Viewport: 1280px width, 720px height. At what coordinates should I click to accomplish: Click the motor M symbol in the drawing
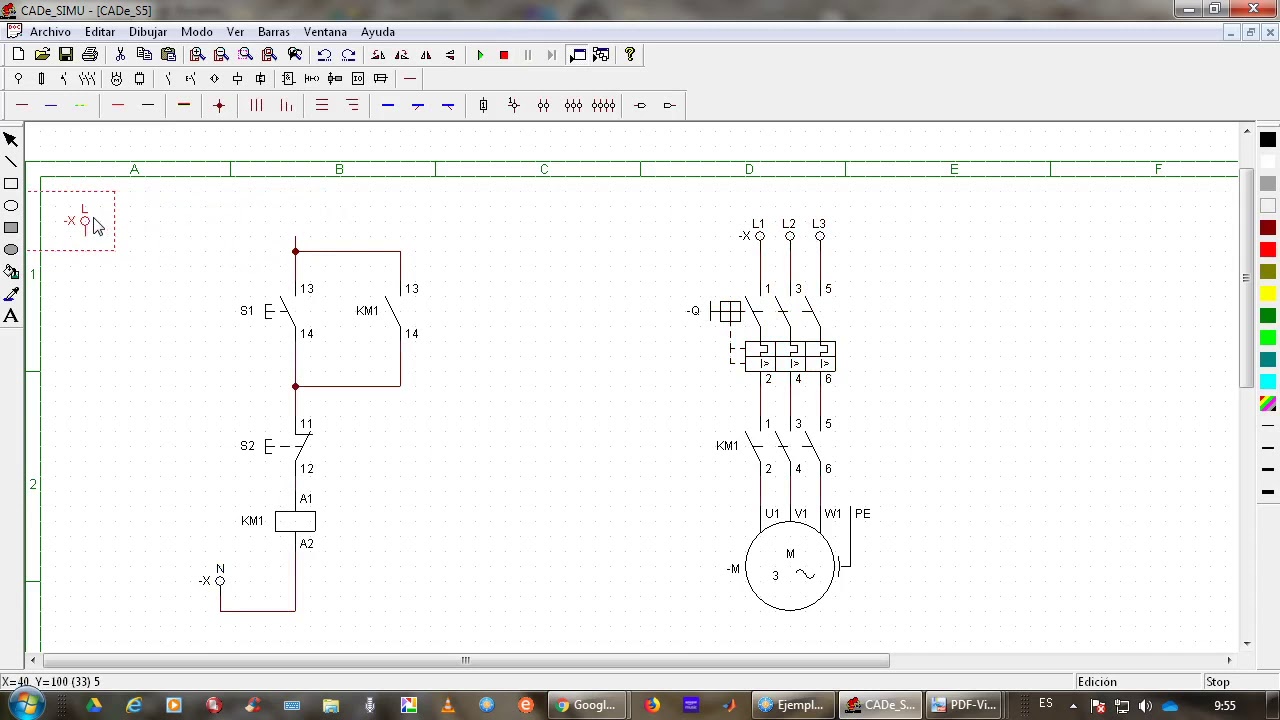point(790,566)
